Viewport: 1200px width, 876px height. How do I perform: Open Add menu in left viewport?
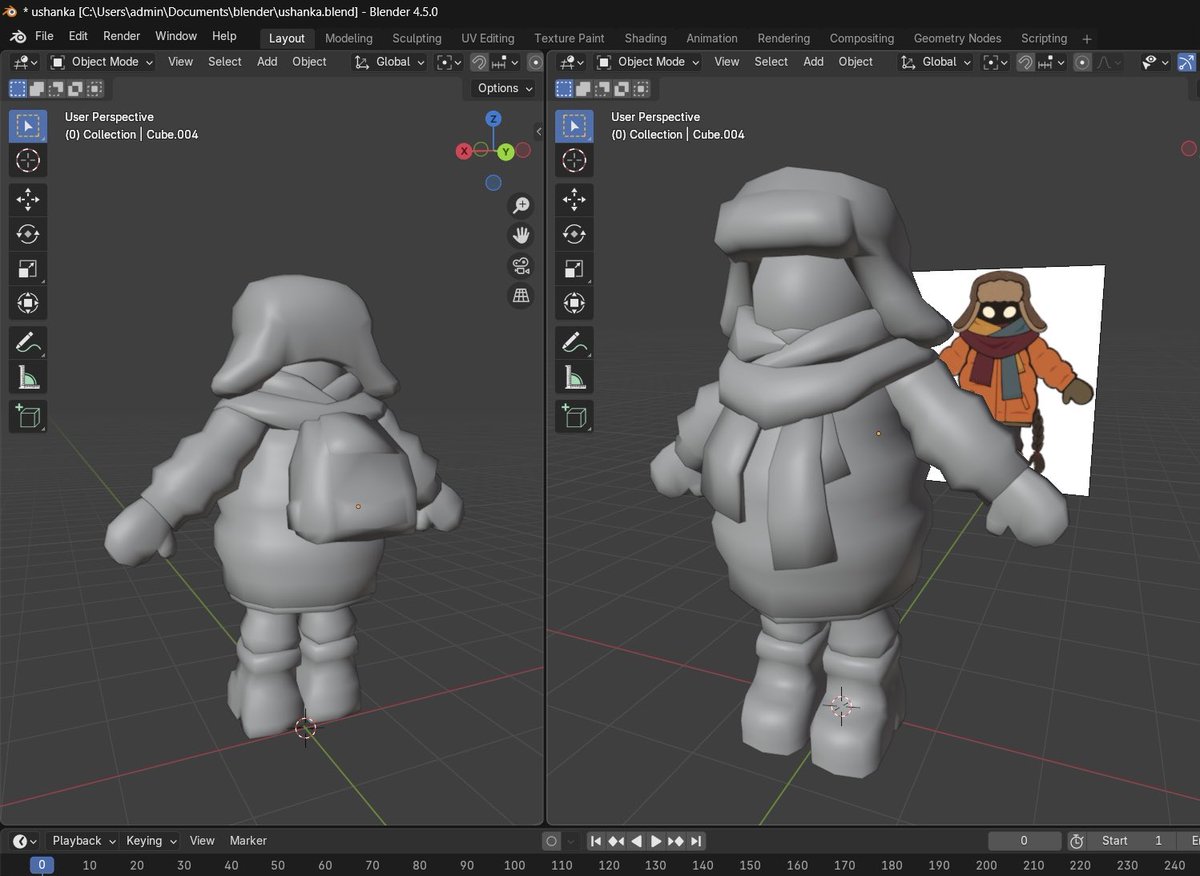[x=267, y=62]
